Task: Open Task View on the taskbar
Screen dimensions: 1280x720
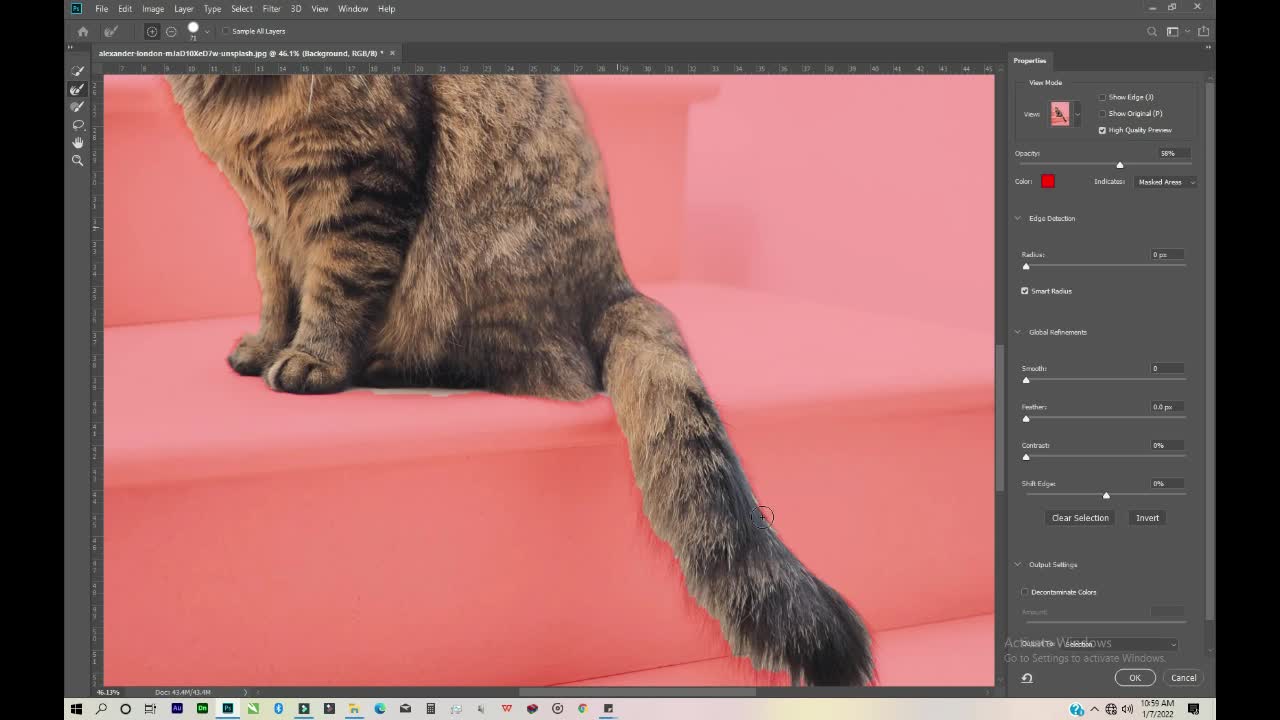Action: (150, 709)
